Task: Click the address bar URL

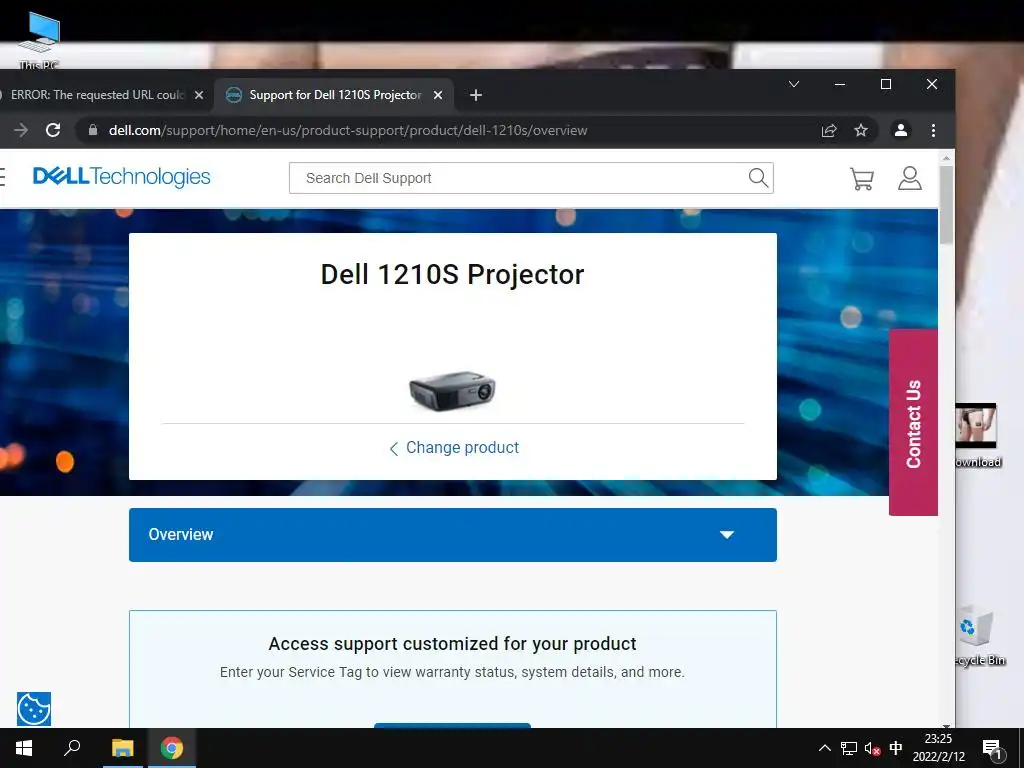Action: [x=348, y=131]
